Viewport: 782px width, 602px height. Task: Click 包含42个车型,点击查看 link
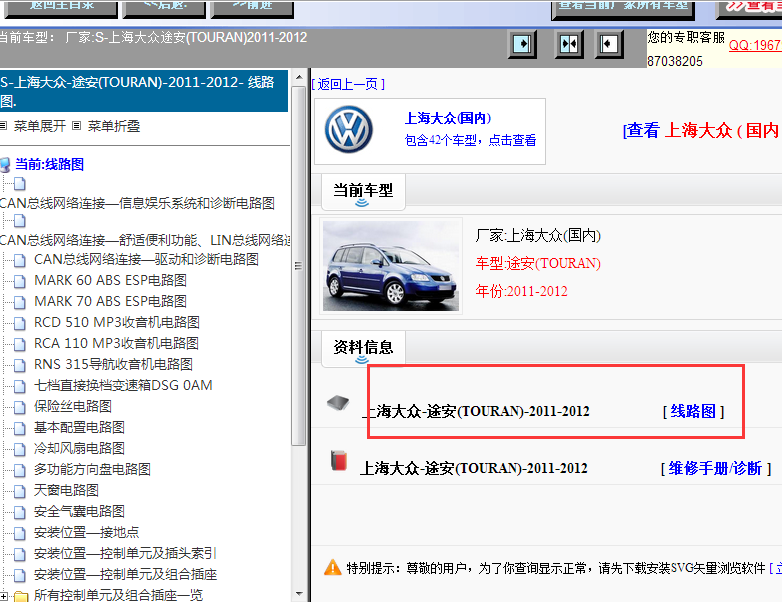tap(470, 140)
